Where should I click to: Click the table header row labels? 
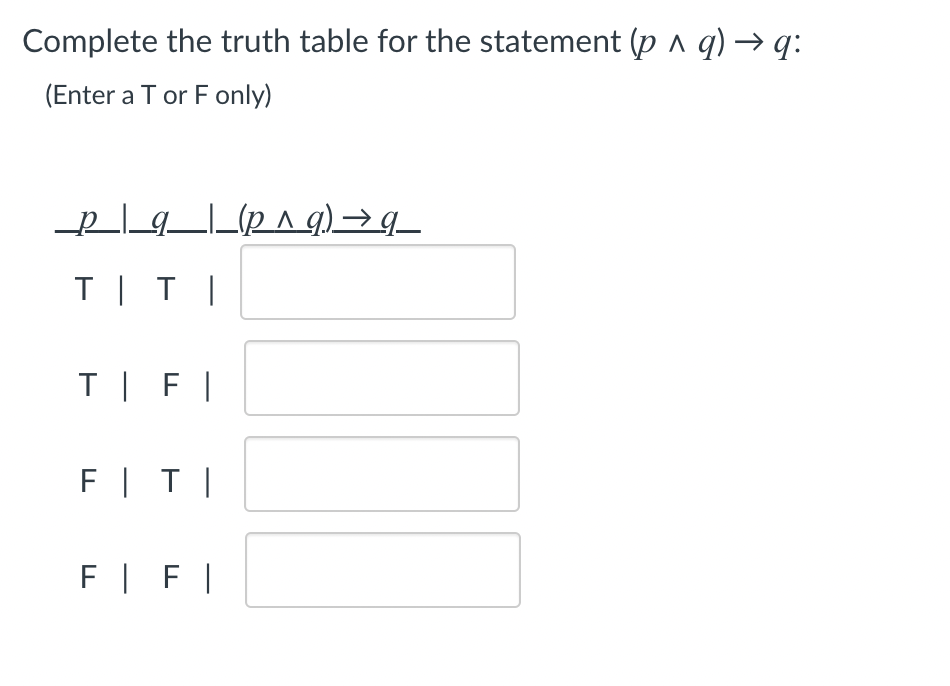click(238, 220)
